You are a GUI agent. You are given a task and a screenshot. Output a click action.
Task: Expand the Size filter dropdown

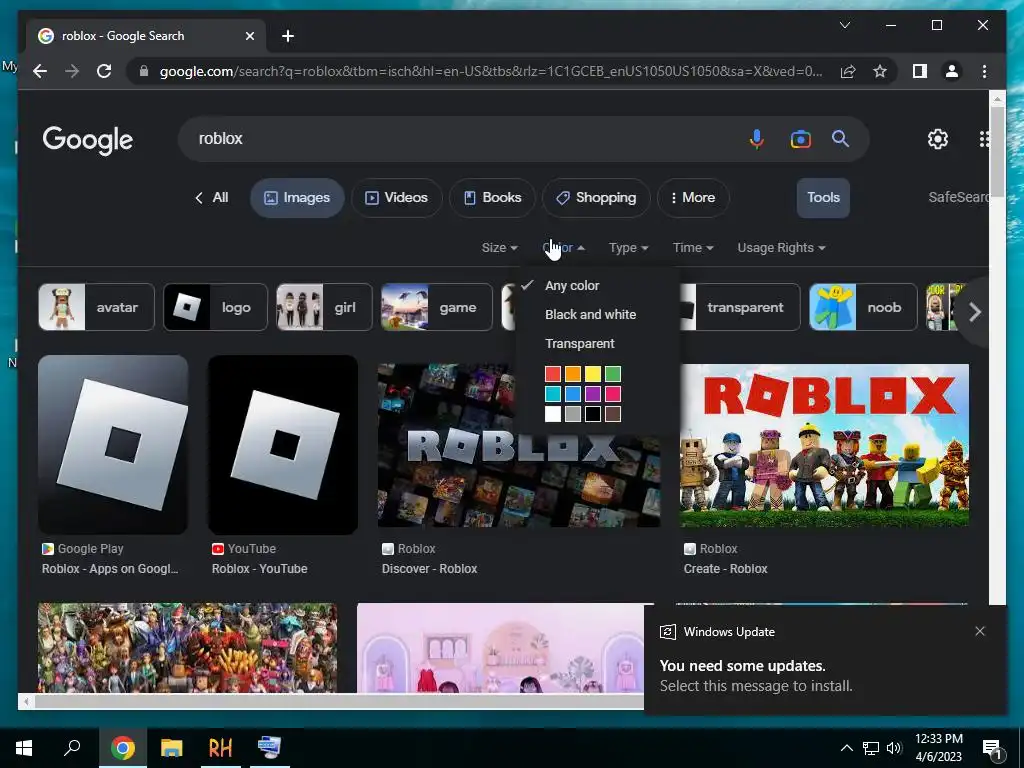(x=500, y=248)
